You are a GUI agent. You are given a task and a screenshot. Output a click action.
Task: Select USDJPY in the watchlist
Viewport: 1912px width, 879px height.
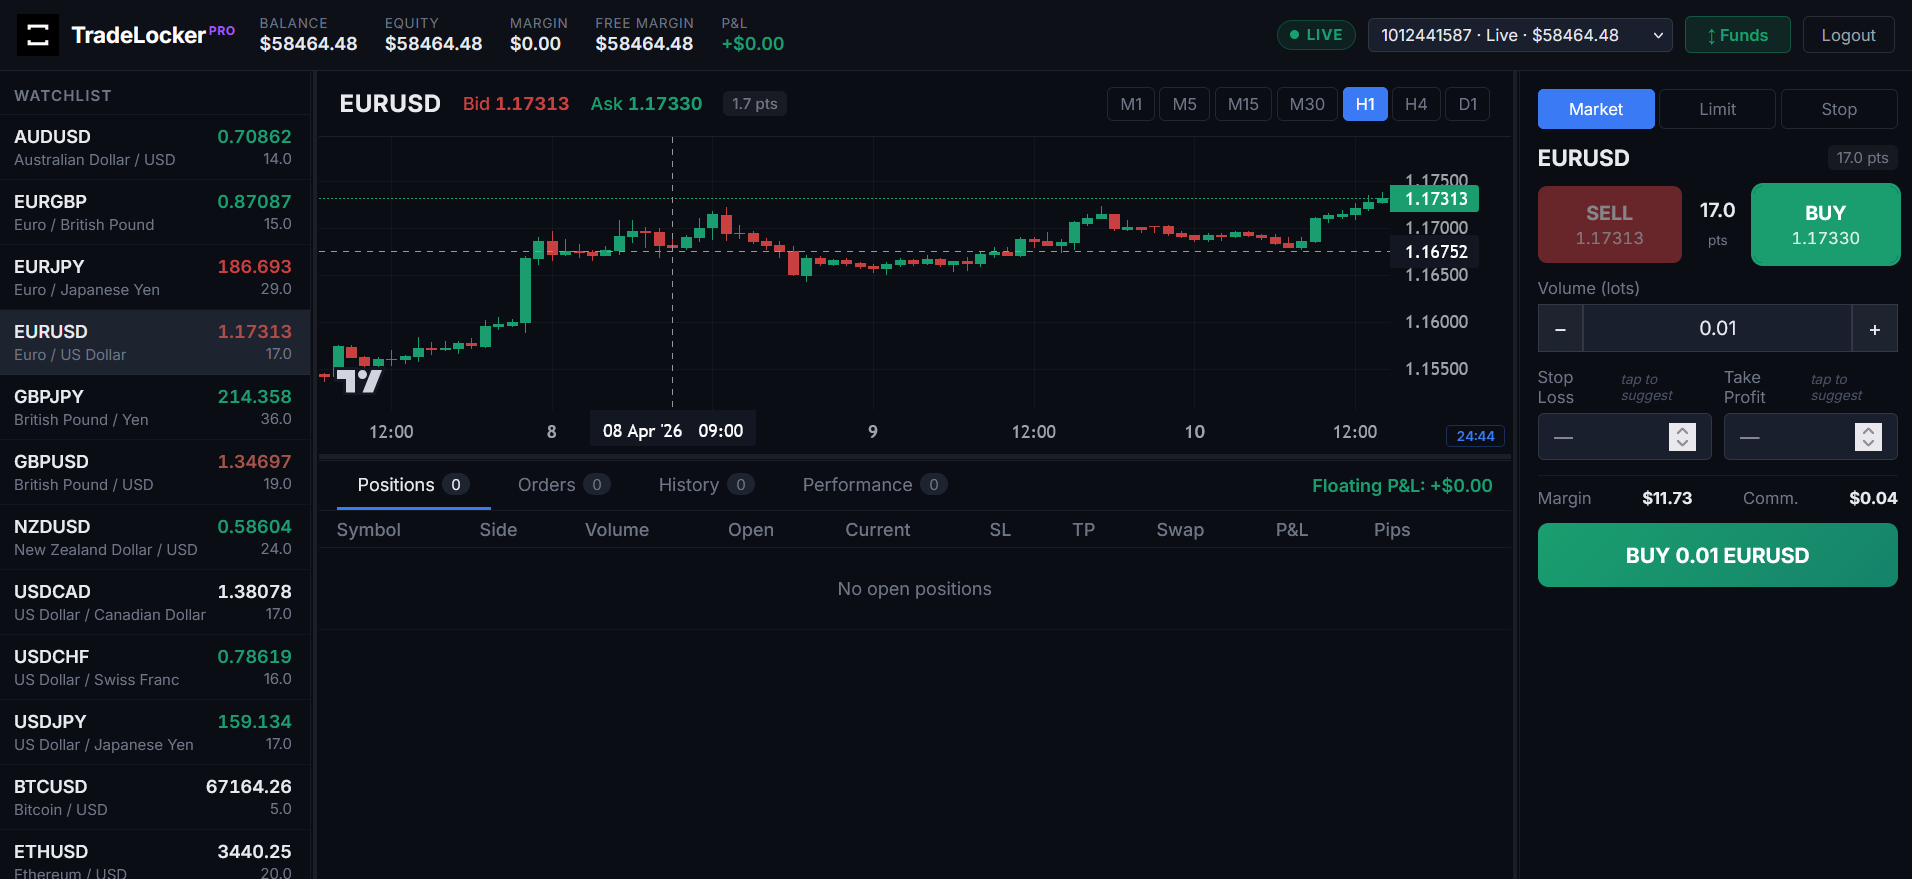point(155,732)
